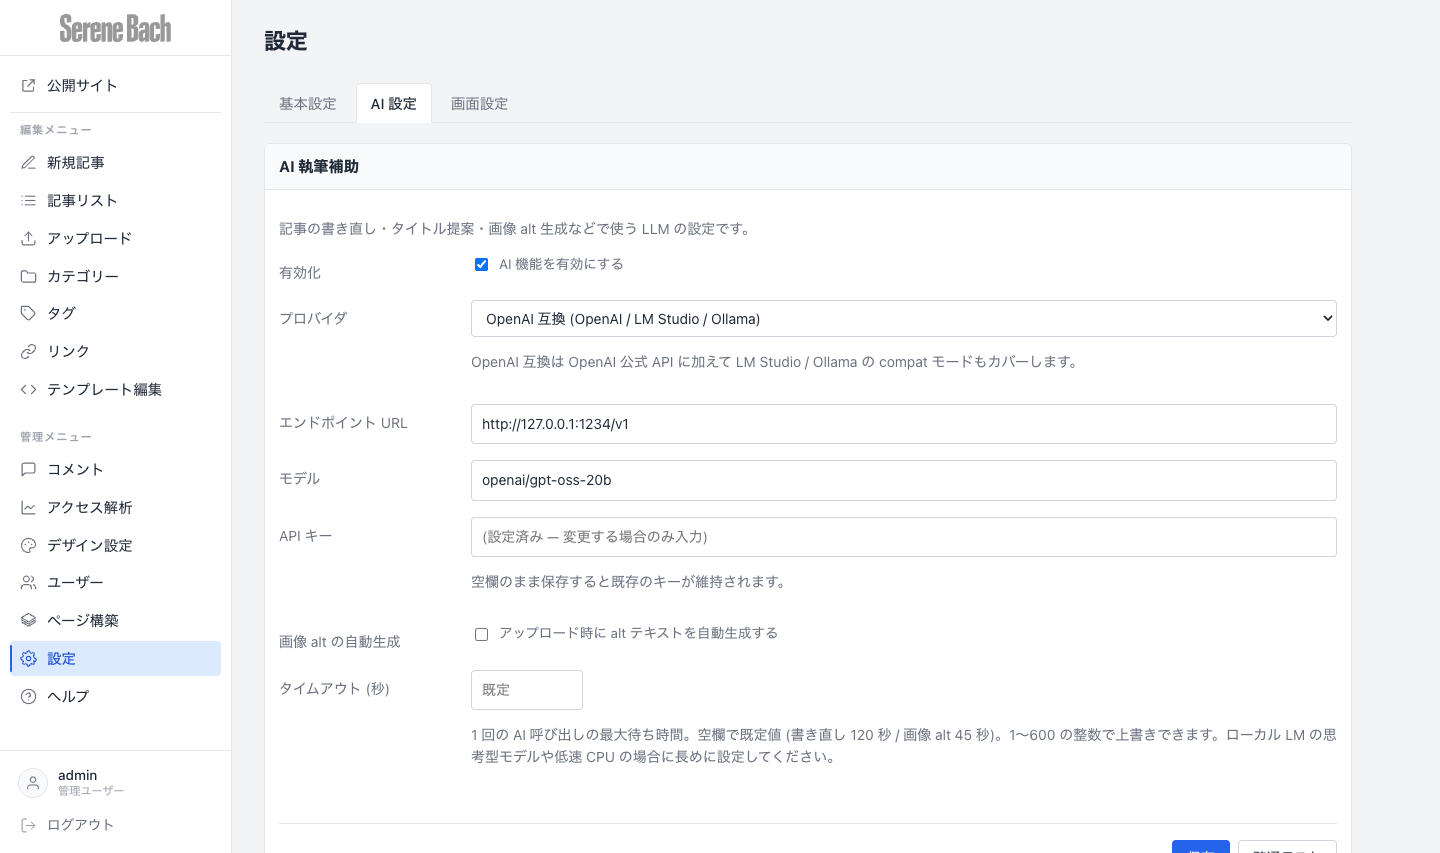Select the AI 設定 tab
This screenshot has width=1440, height=853.
(393, 103)
